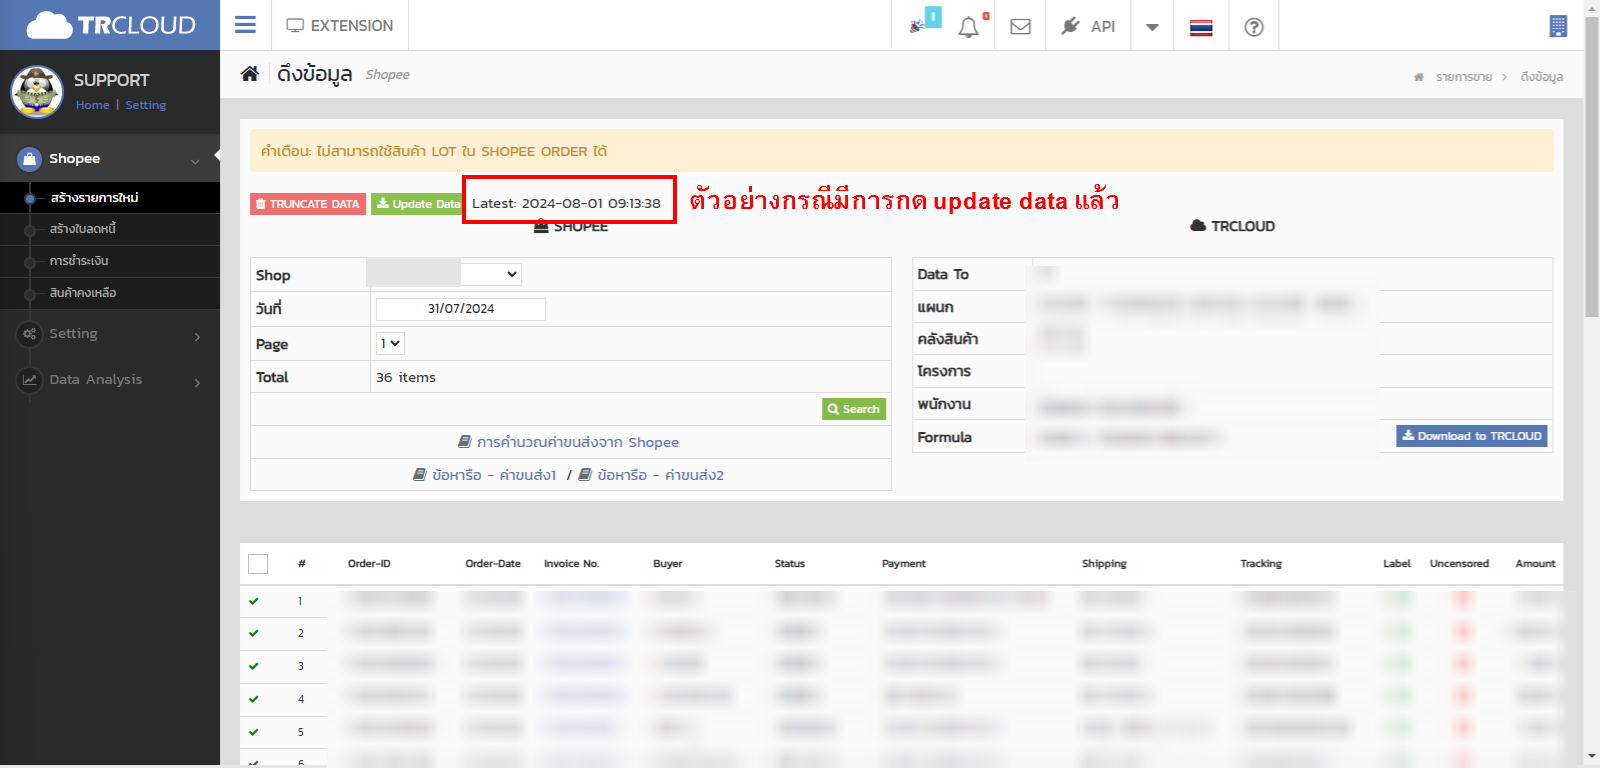Collapse the Shopee sidebar section
Screen dimensions: 1600x768
110,159
